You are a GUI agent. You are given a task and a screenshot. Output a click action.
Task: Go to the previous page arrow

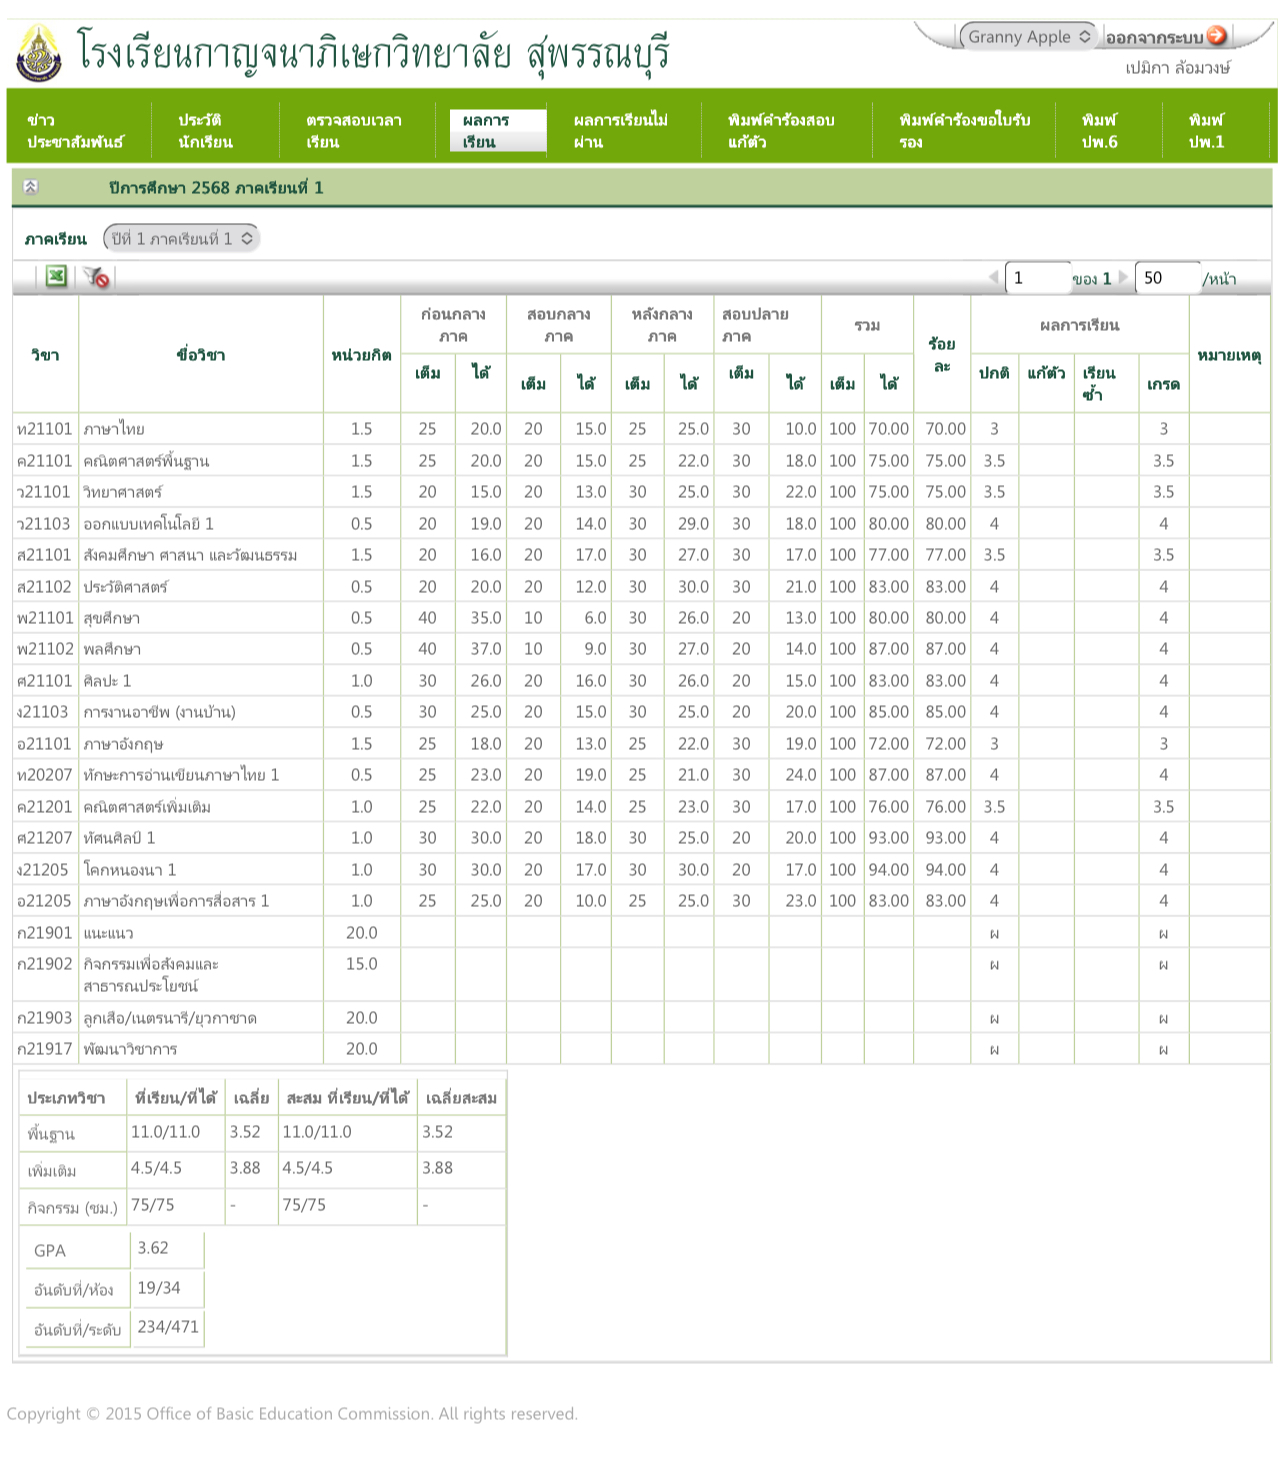[x=993, y=278]
